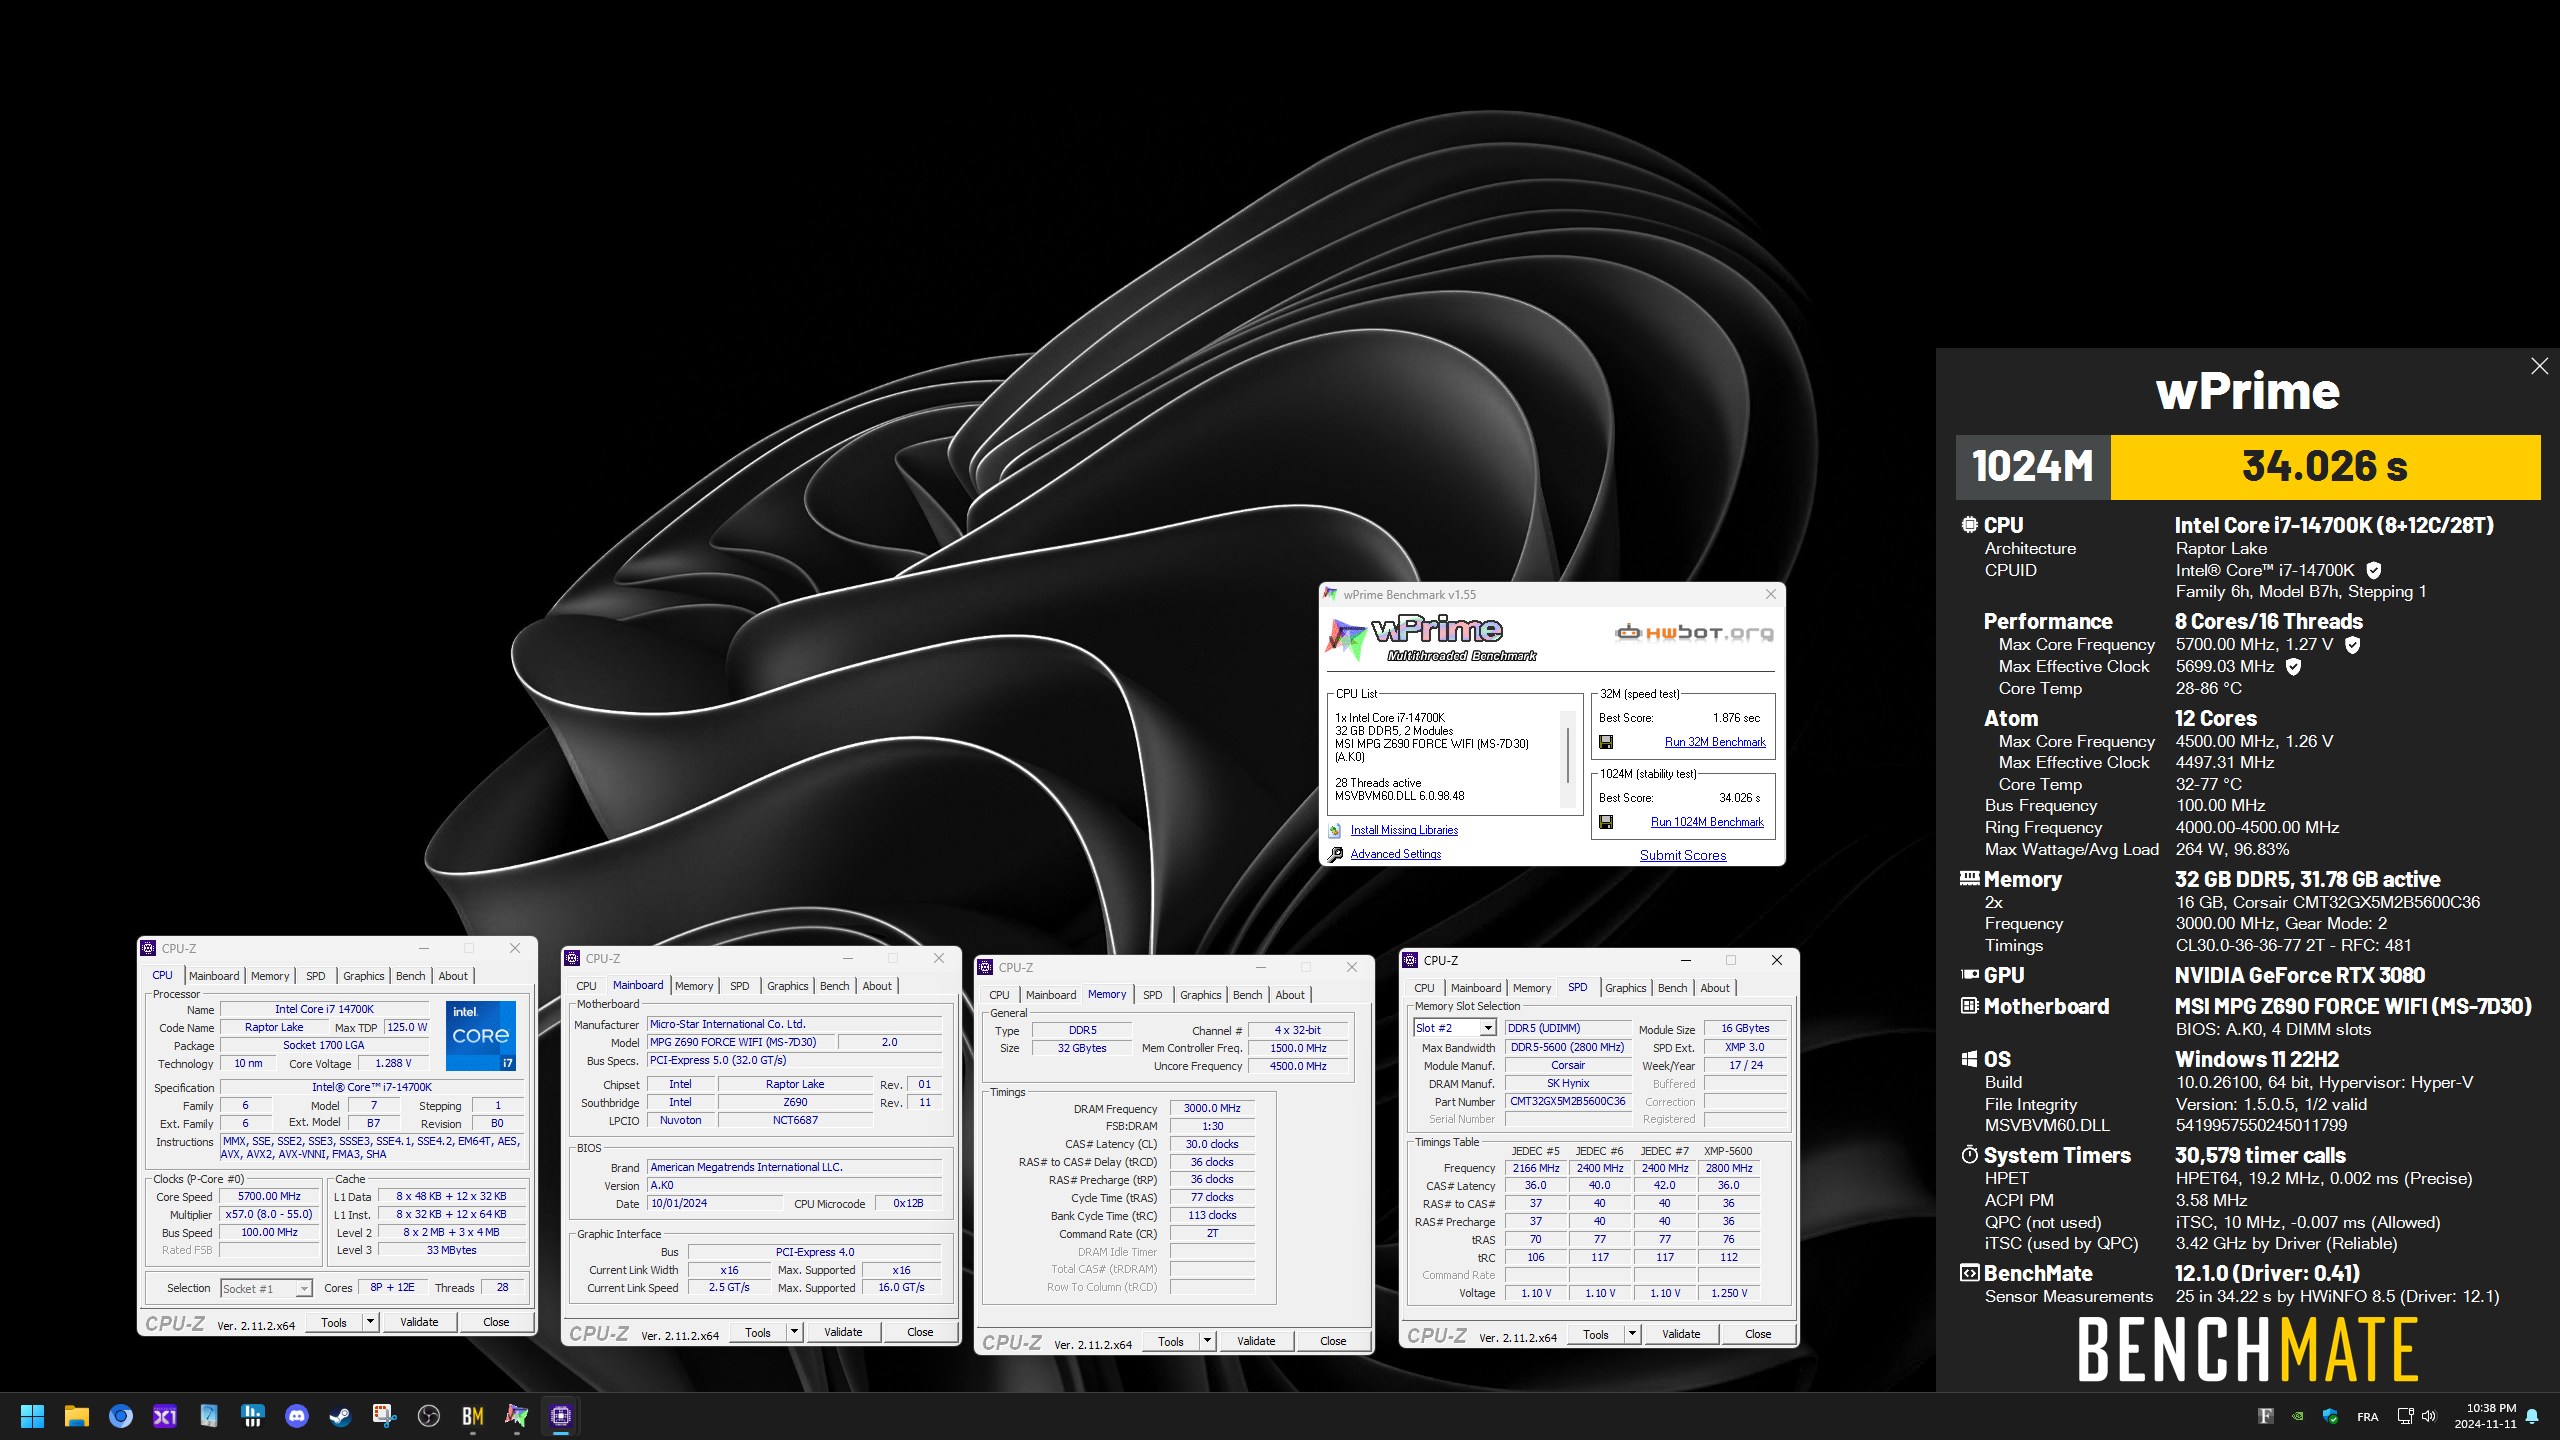This screenshot has height=1440, width=2560.
Task: Open the hwbot-style bar chart app taskbar icon
Action: 252,1416
